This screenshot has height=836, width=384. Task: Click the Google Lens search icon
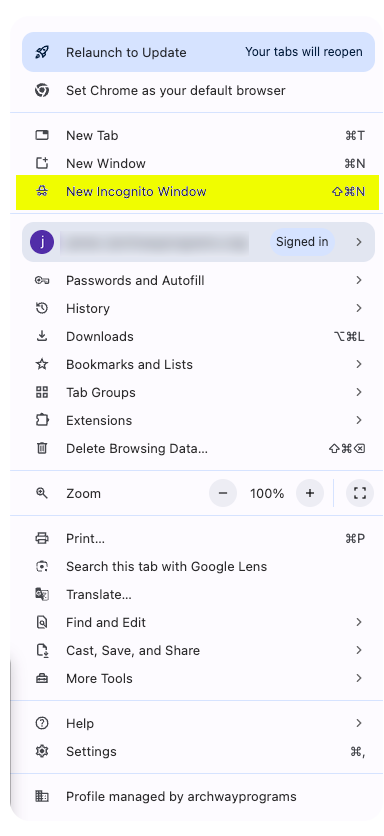click(x=42, y=567)
